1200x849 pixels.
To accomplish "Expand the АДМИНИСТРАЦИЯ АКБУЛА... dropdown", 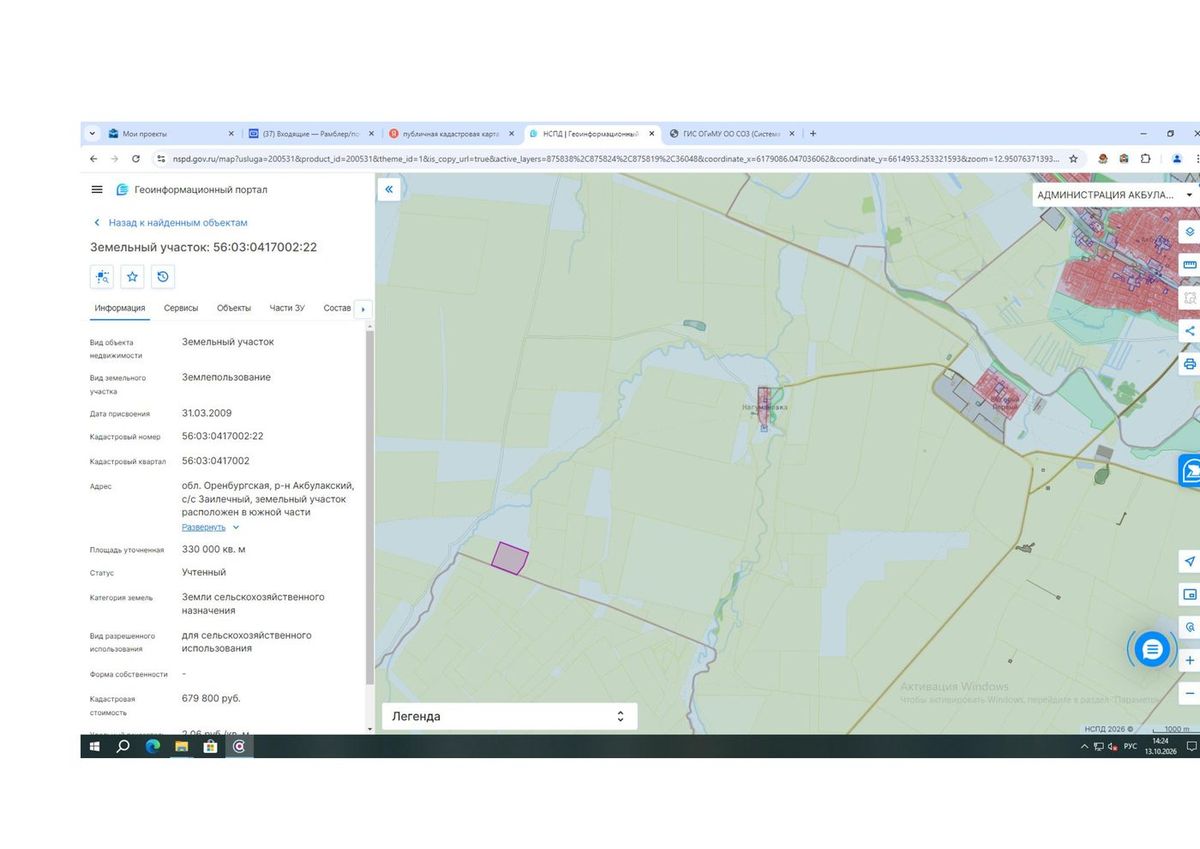I will 1115,195.
